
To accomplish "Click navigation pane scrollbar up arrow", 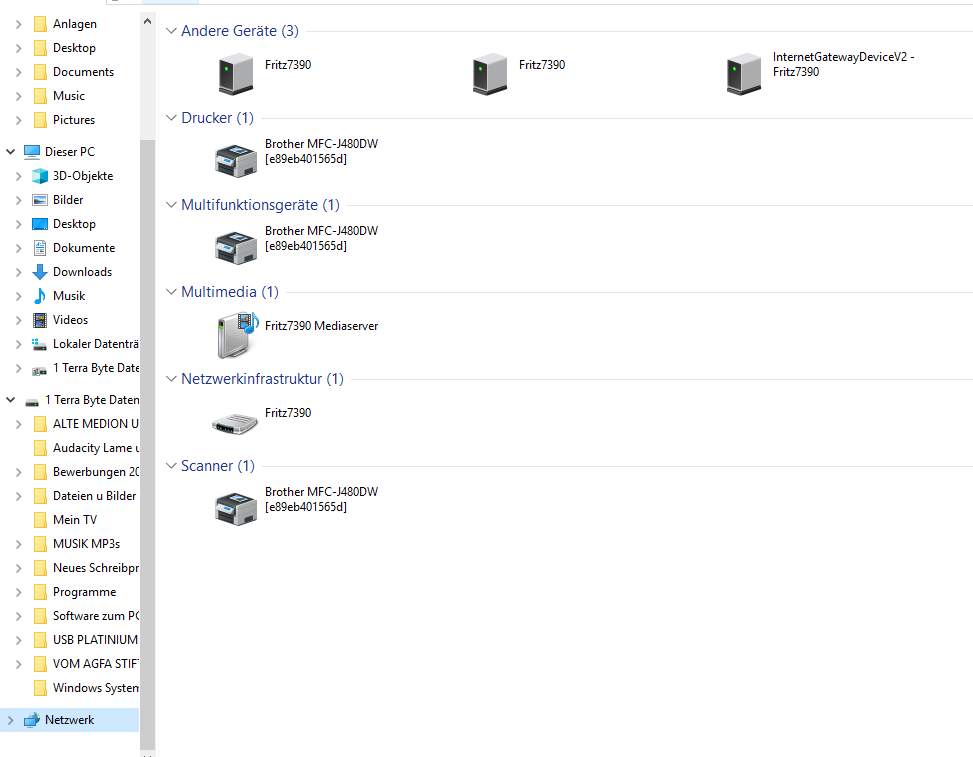I will 147,21.
